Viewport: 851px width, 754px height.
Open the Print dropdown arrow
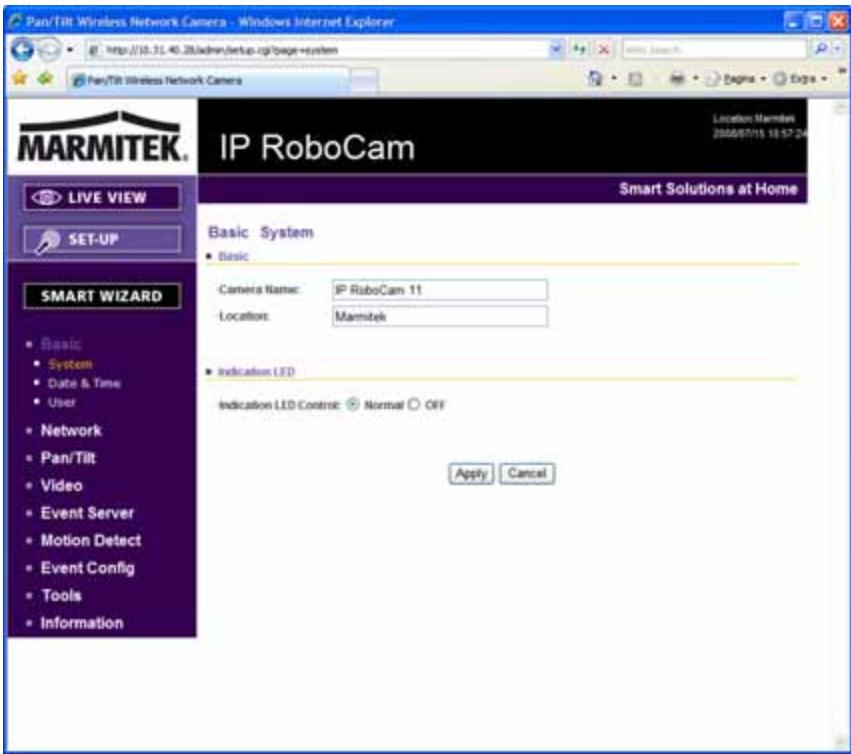coord(695,79)
